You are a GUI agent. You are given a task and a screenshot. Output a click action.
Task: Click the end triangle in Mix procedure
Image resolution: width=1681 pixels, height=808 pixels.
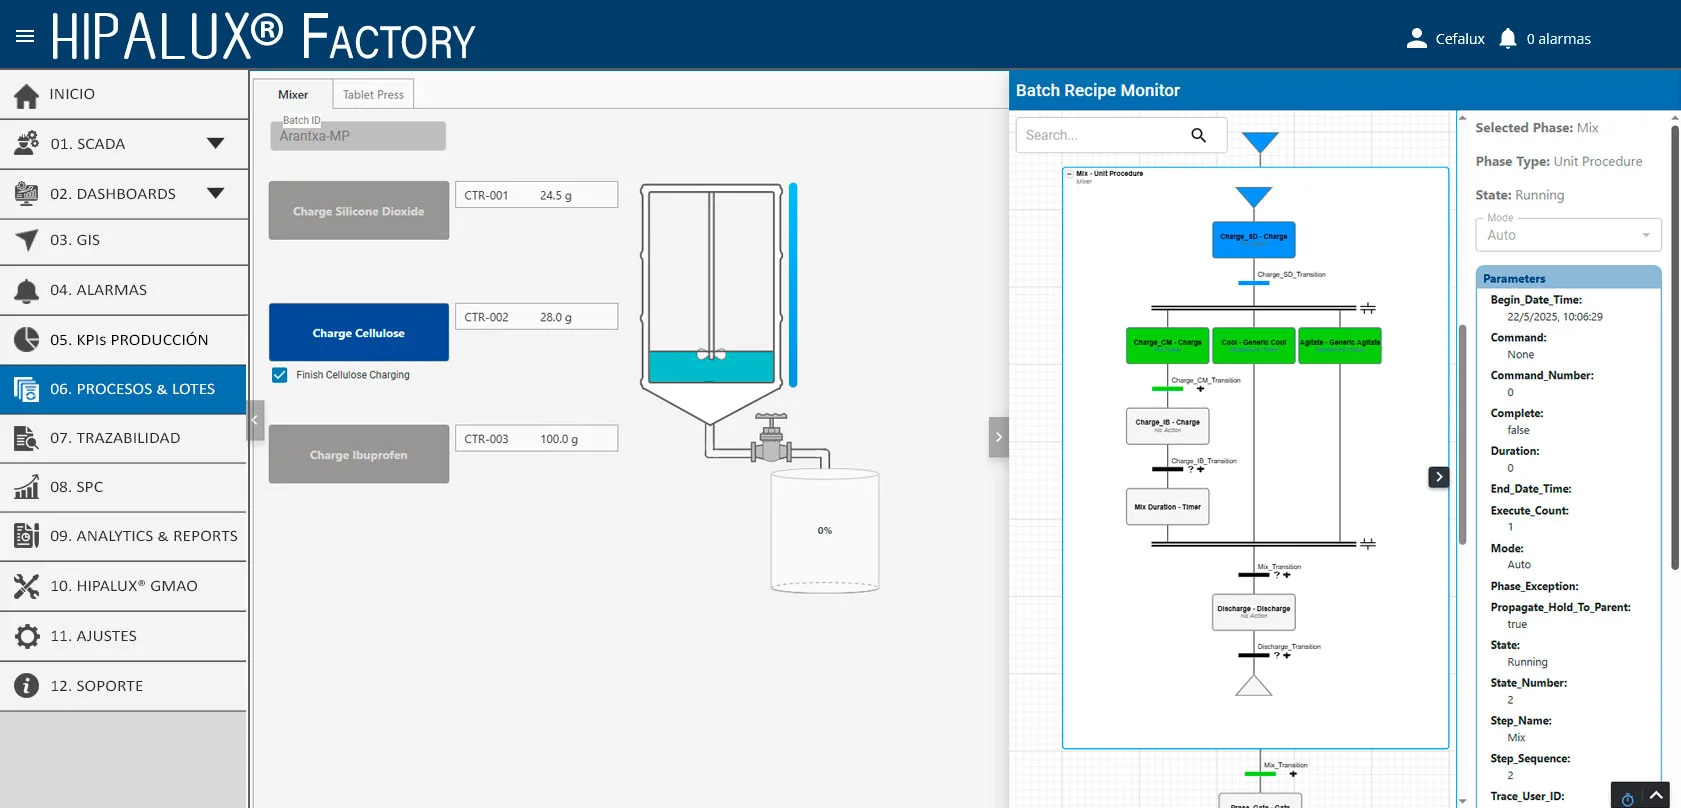[1254, 685]
